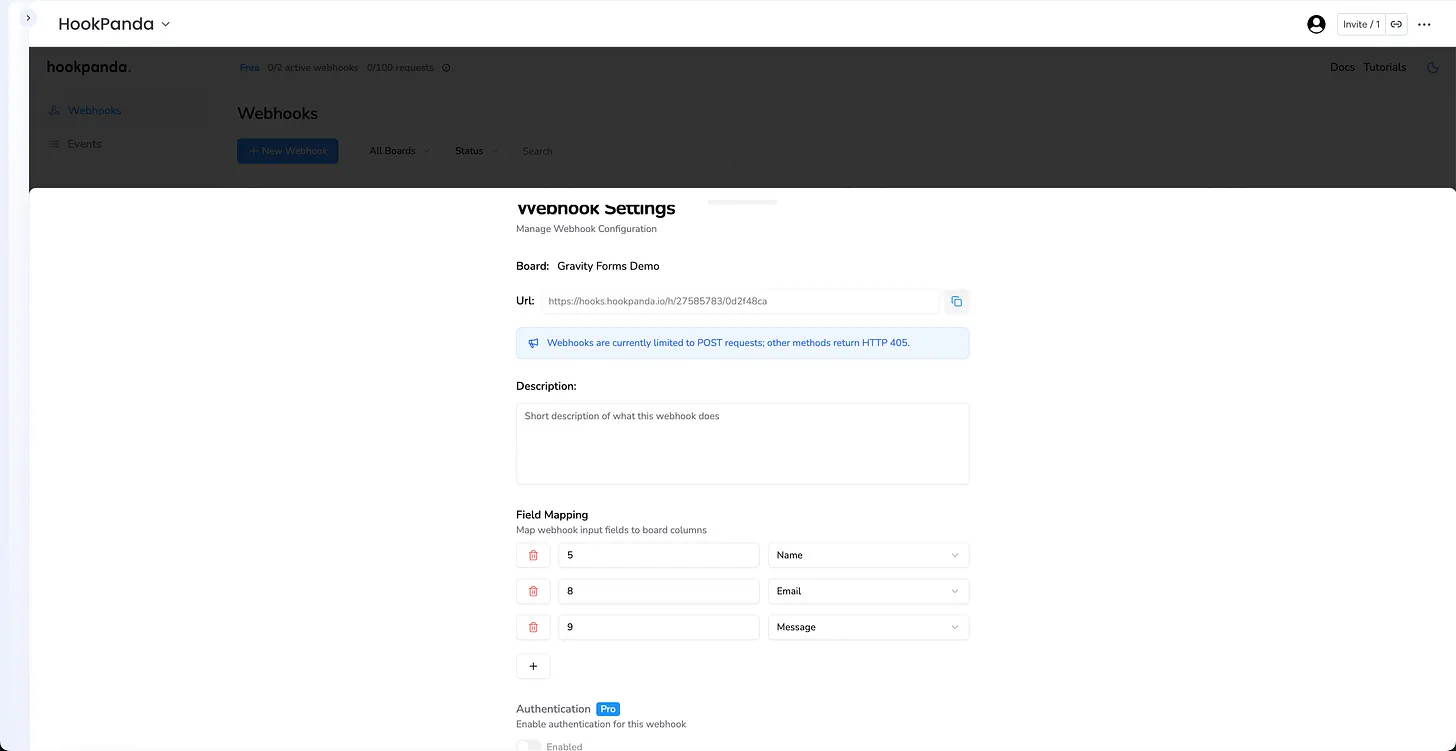Click the user profile avatar icon
Image resolution: width=1456 pixels, height=751 pixels.
[x=1316, y=24]
